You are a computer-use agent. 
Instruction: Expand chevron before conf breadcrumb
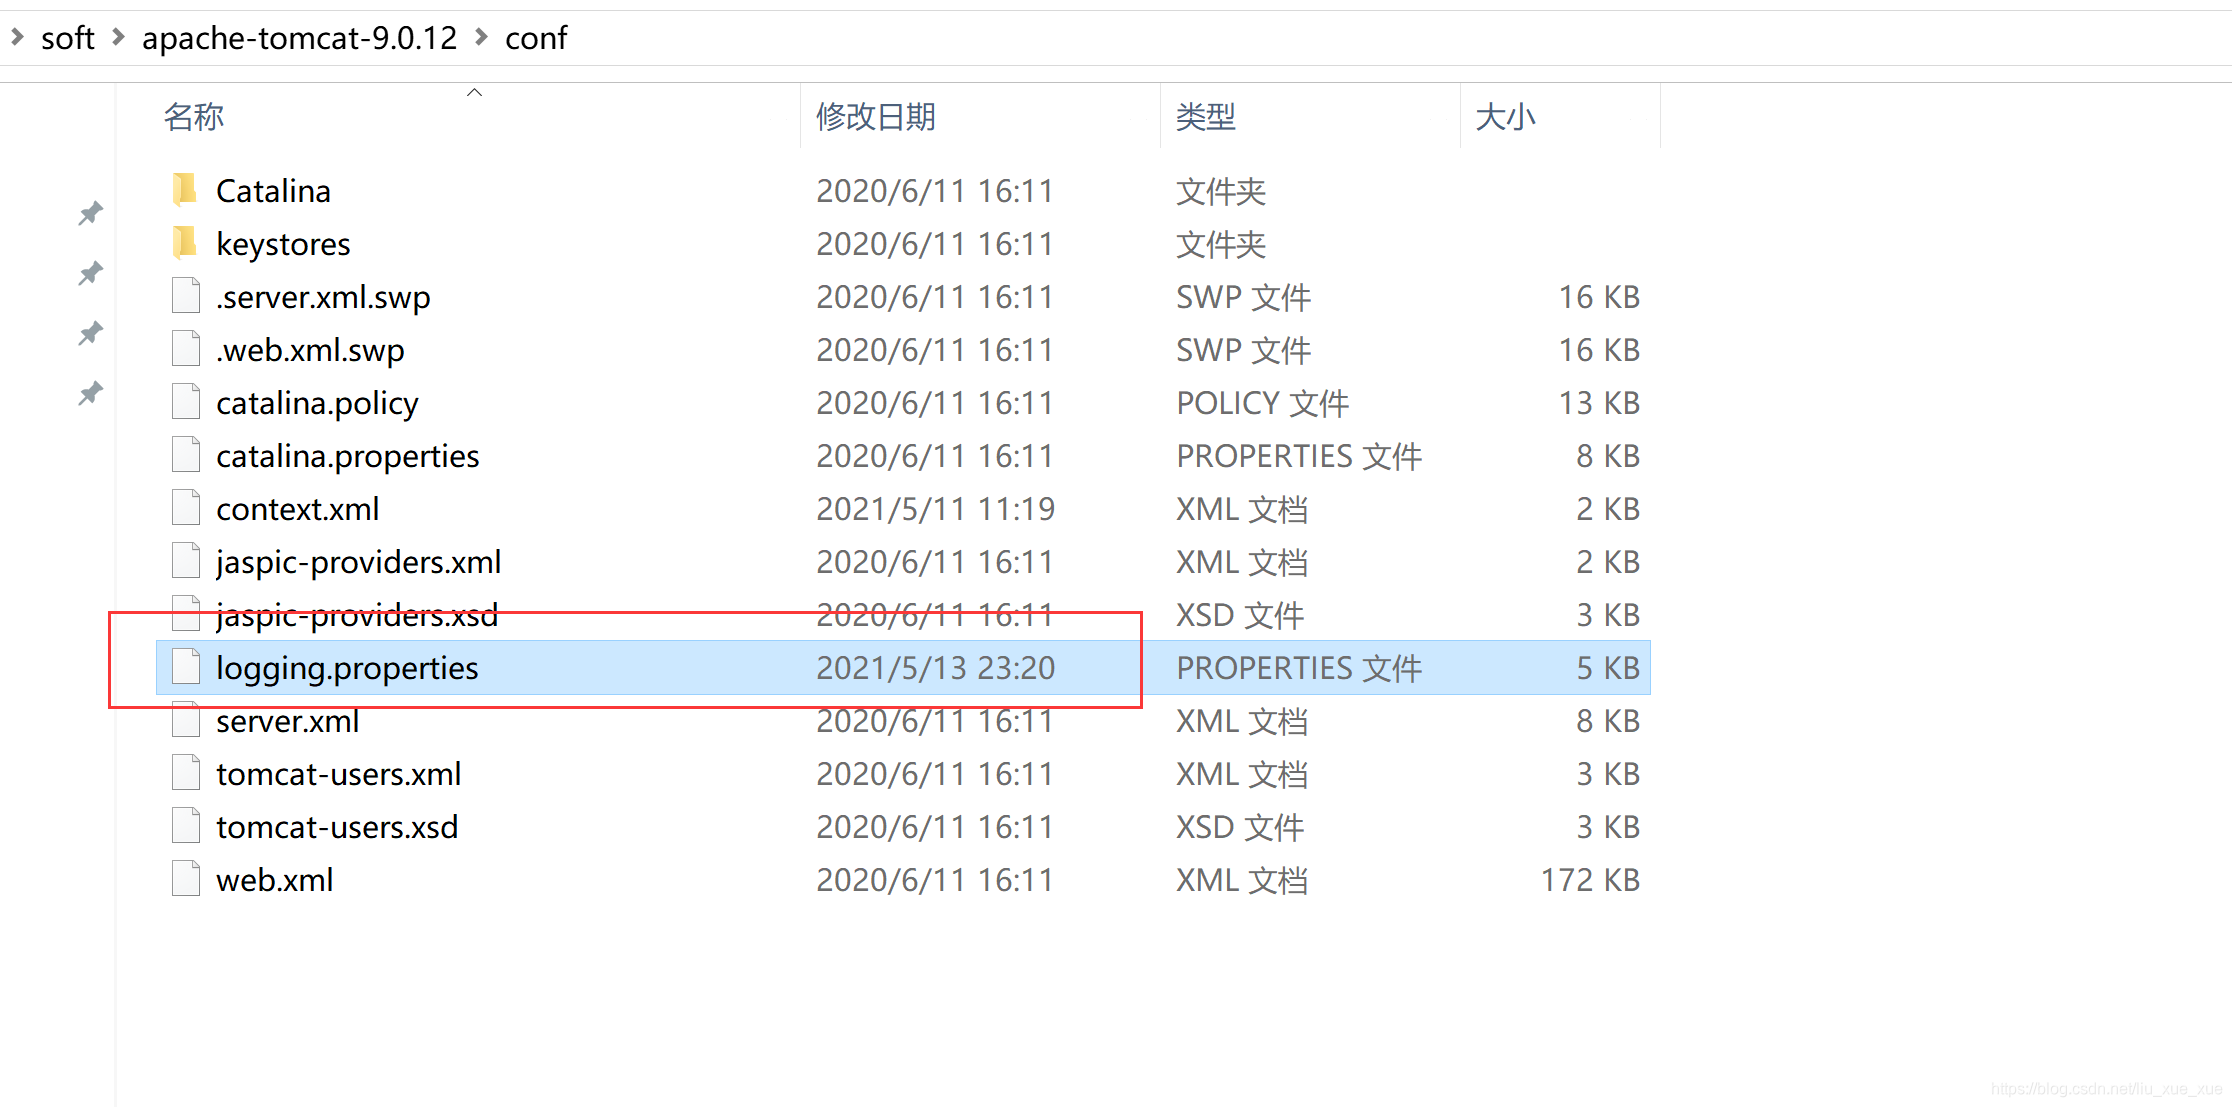482,37
